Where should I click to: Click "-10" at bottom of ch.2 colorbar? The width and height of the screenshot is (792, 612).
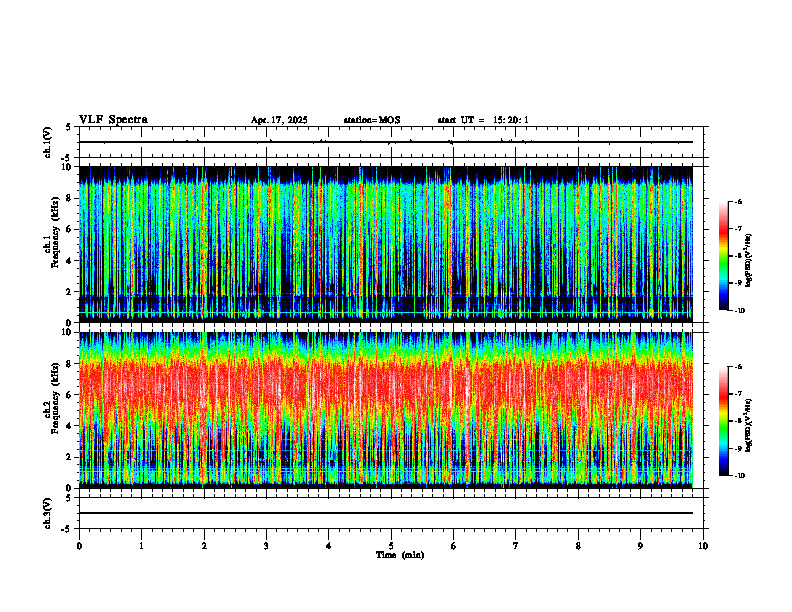[x=740, y=476]
